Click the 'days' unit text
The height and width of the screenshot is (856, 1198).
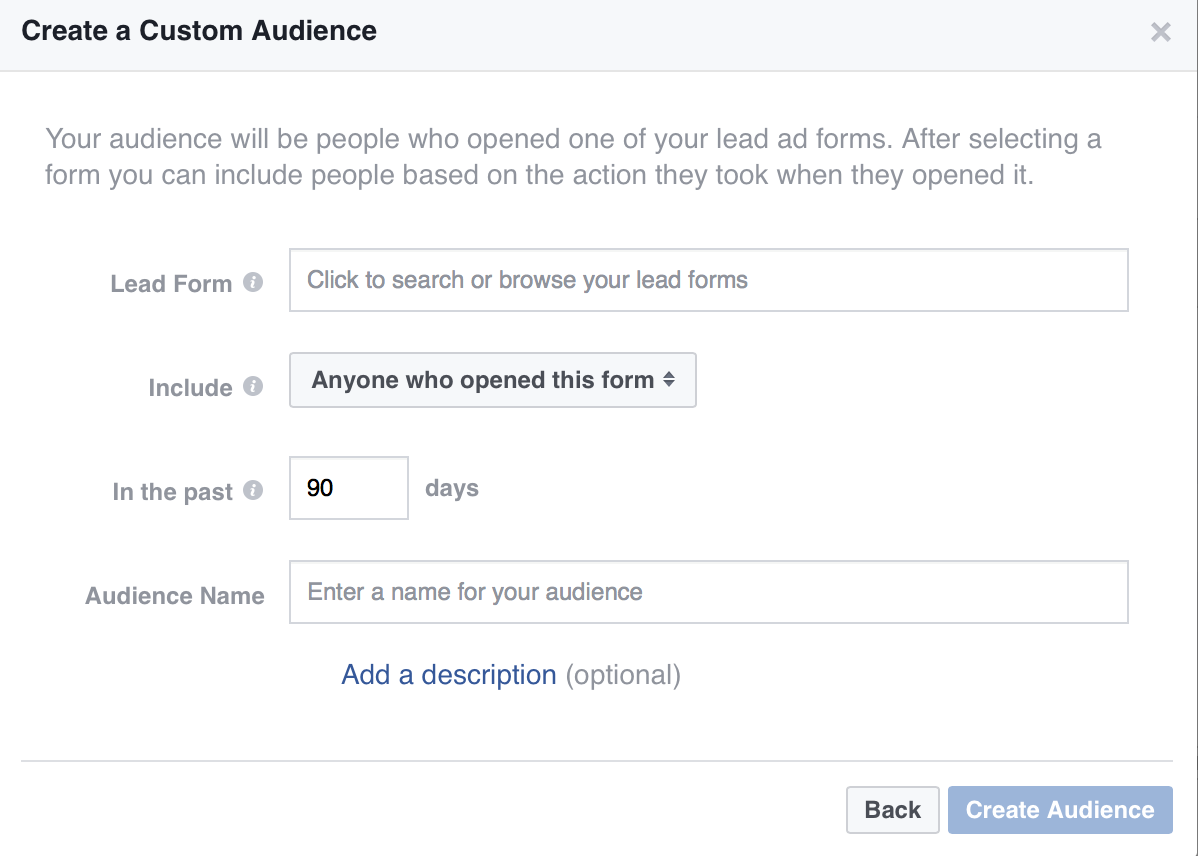pos(452,489)
